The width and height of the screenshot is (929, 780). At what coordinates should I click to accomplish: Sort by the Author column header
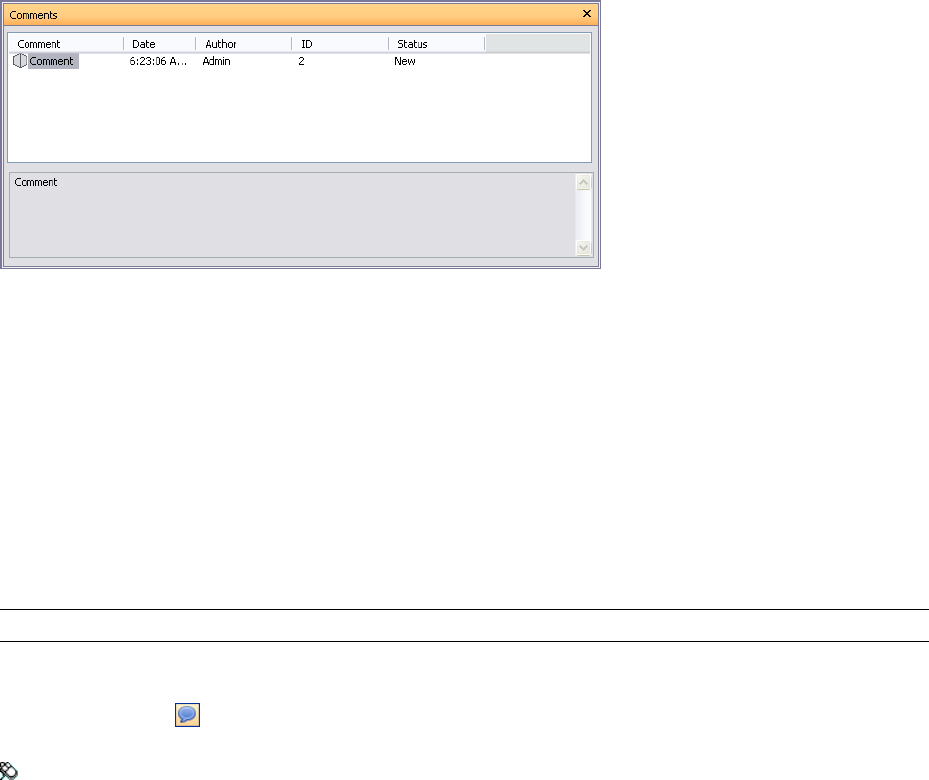point(244,44)
